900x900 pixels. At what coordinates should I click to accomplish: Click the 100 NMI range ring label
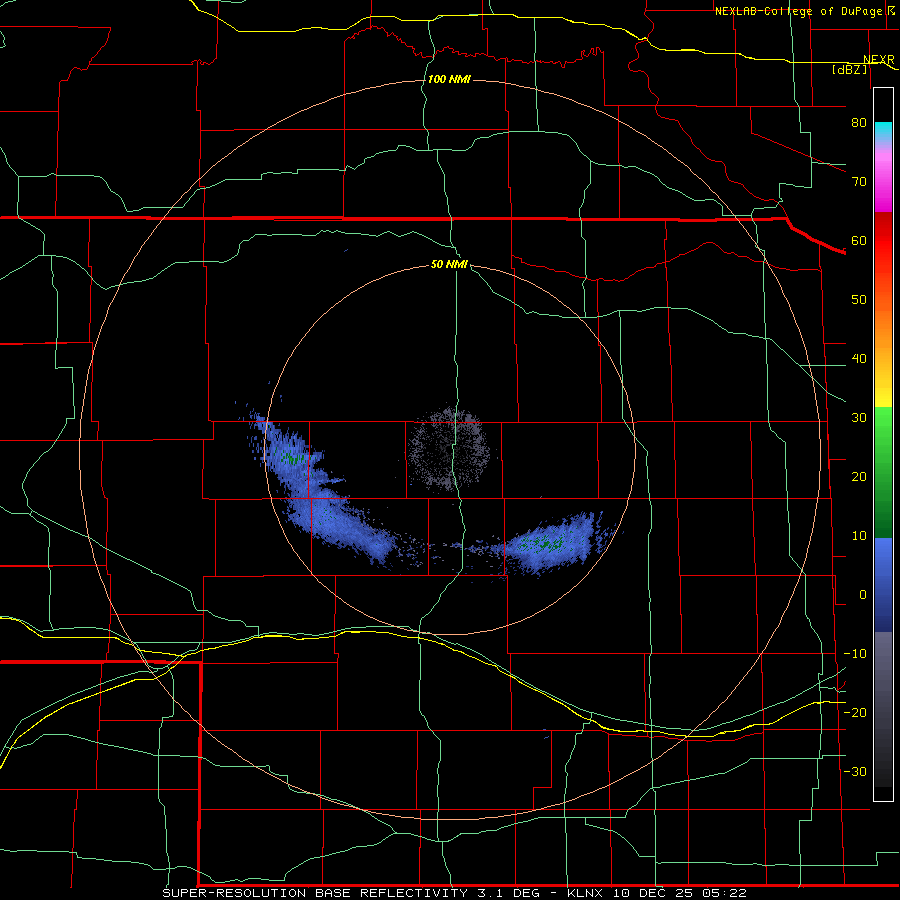[x=449, y=79]
